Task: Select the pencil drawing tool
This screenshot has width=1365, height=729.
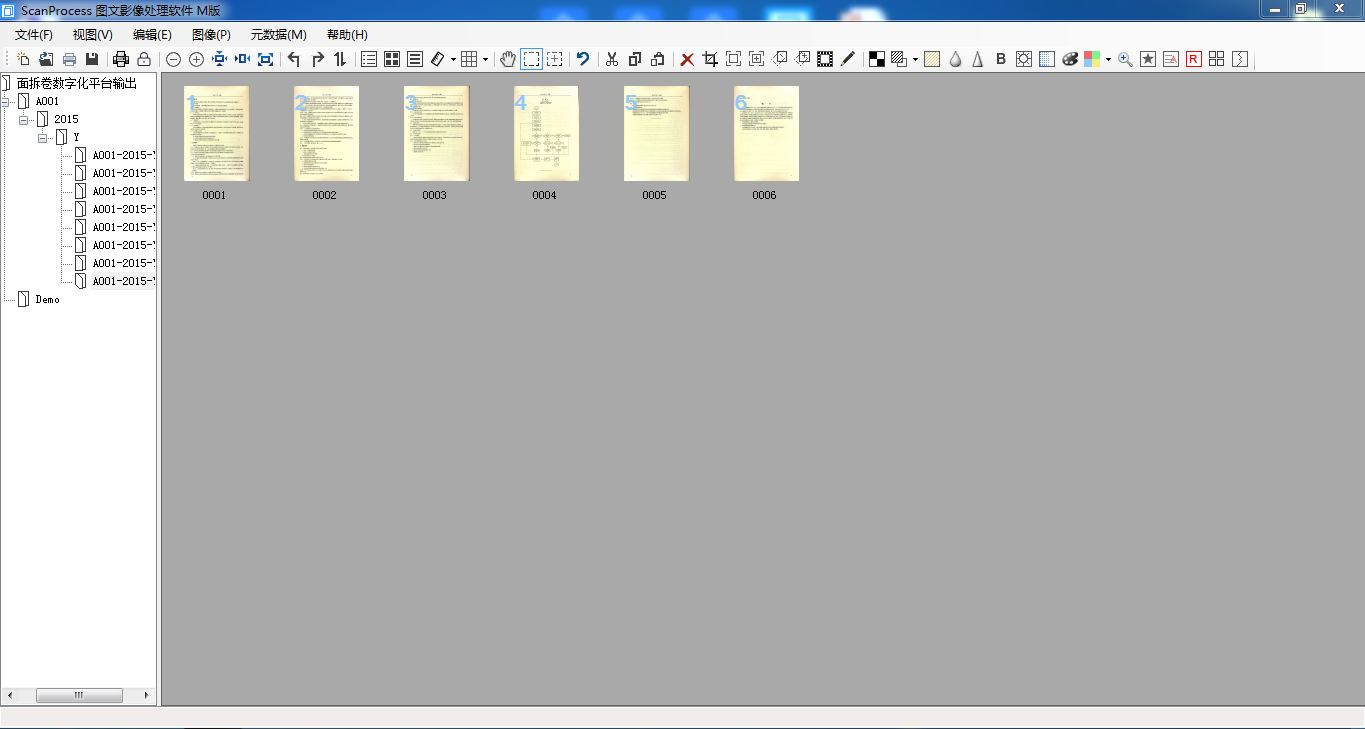Action: tap(848, 59)
